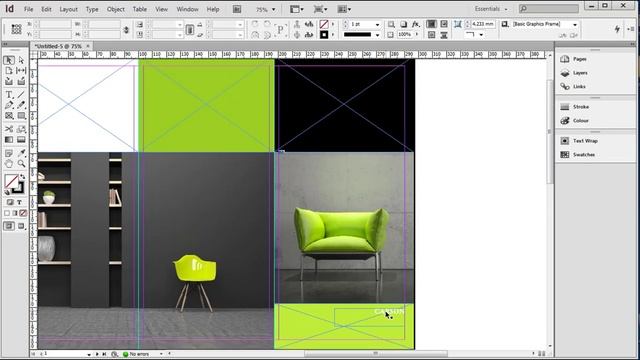
Task: Open the Type menu
Action: pyautogui.click(x=92, y=9)
